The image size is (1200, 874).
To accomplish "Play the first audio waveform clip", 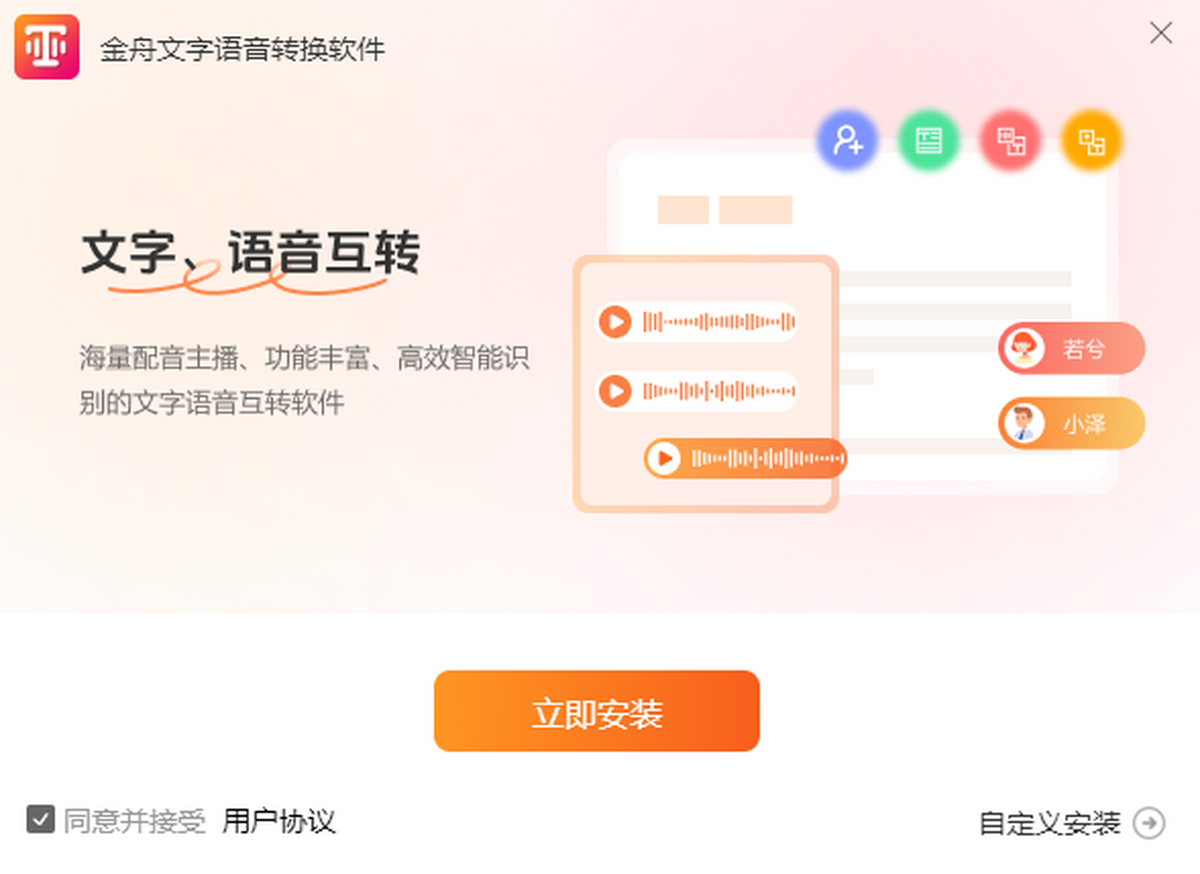I will coord(615,322).
